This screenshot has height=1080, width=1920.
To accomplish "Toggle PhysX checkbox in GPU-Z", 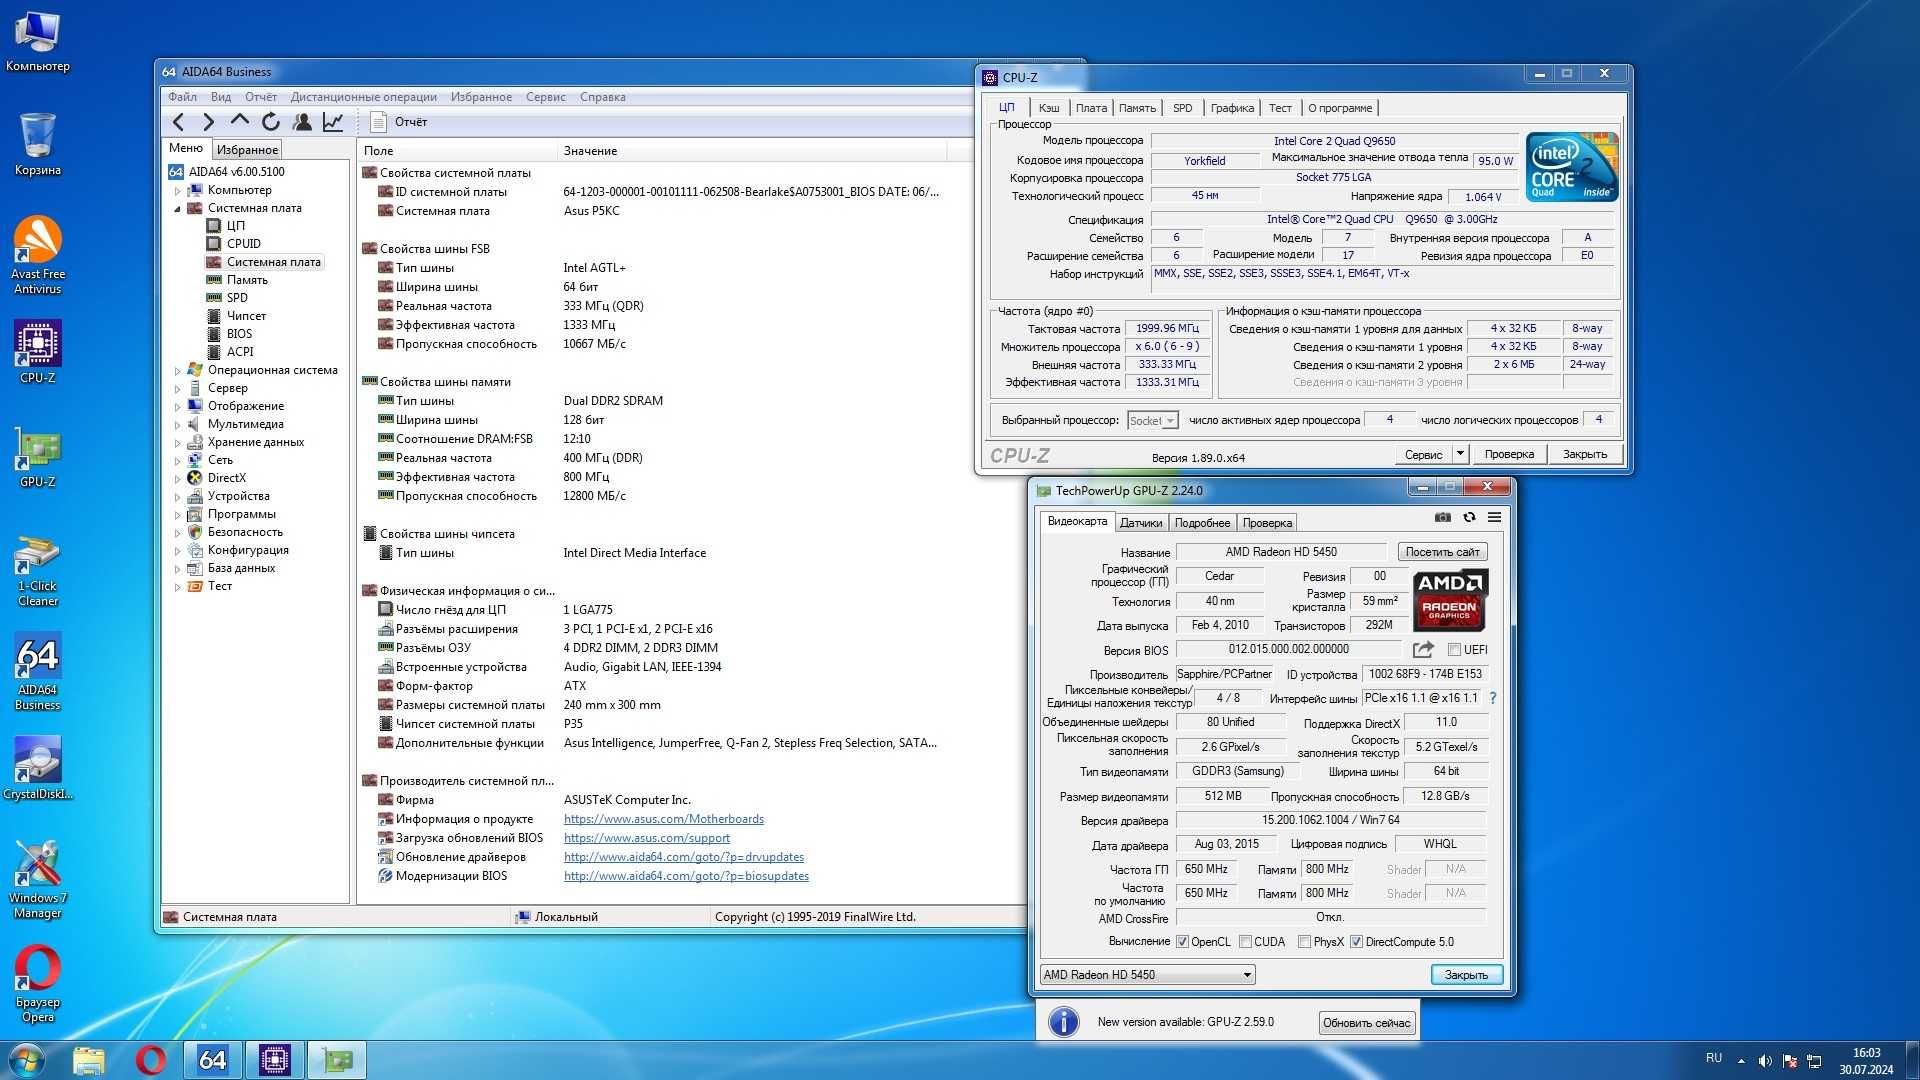I will tap(1304, 942).
